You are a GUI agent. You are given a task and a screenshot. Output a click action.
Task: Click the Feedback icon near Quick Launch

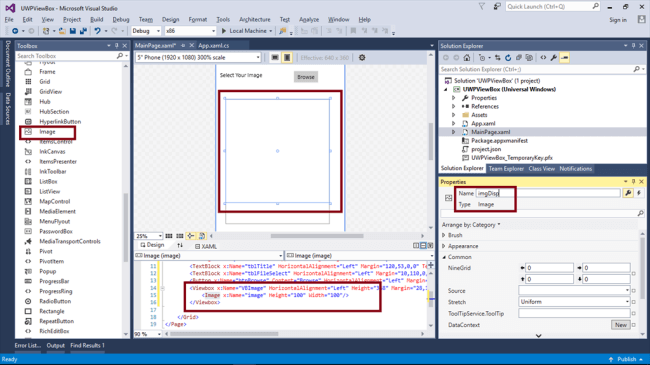(x=497, y=7)
